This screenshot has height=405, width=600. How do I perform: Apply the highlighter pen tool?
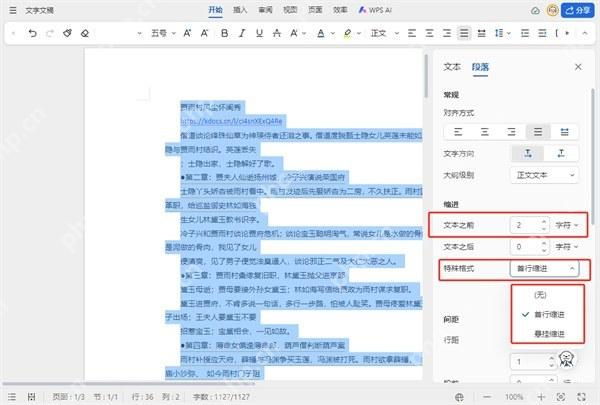(x=347, y=33)
